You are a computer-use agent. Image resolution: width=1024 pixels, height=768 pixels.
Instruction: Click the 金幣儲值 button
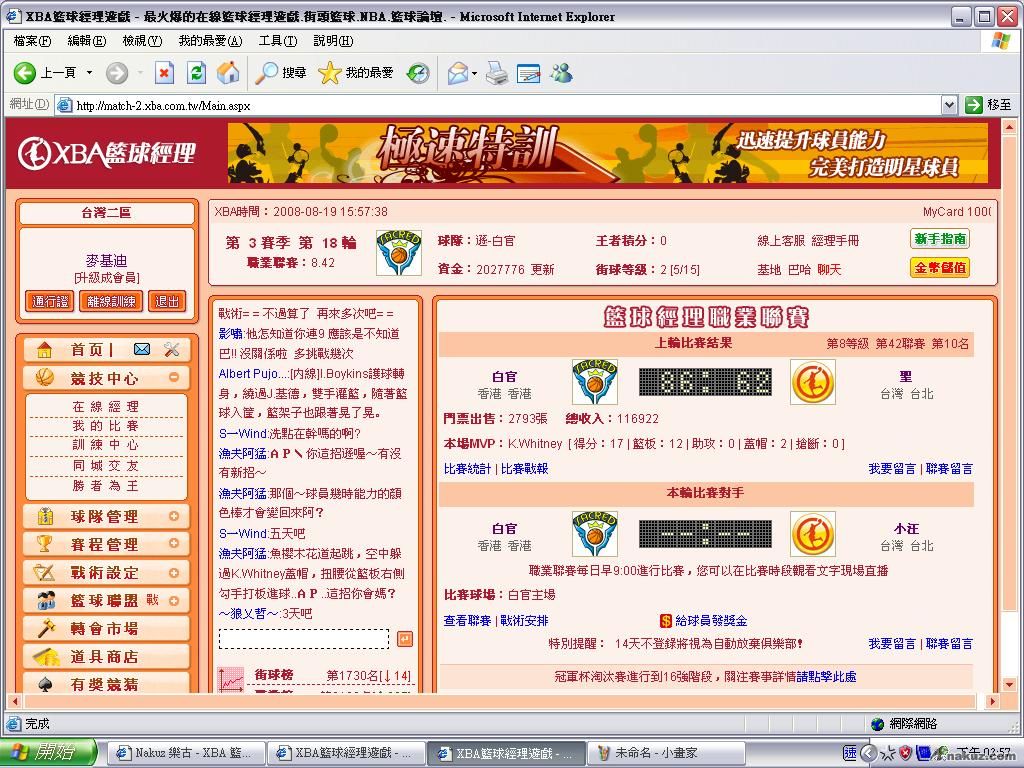940,268
